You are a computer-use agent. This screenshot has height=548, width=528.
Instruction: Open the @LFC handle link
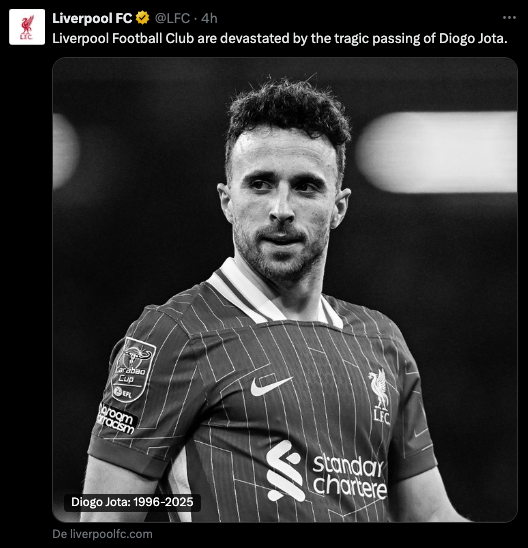point(172,18)
